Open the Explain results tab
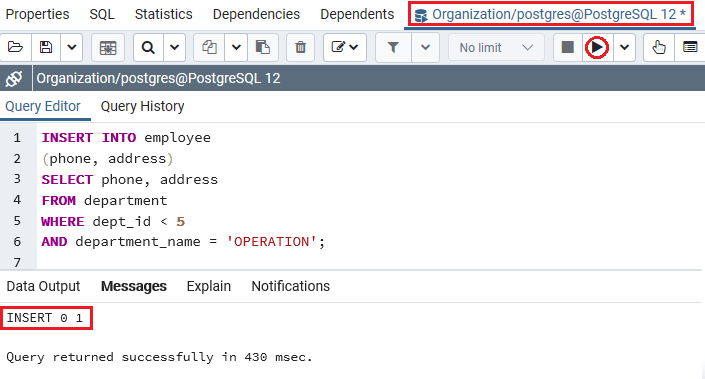 point(209,286)
